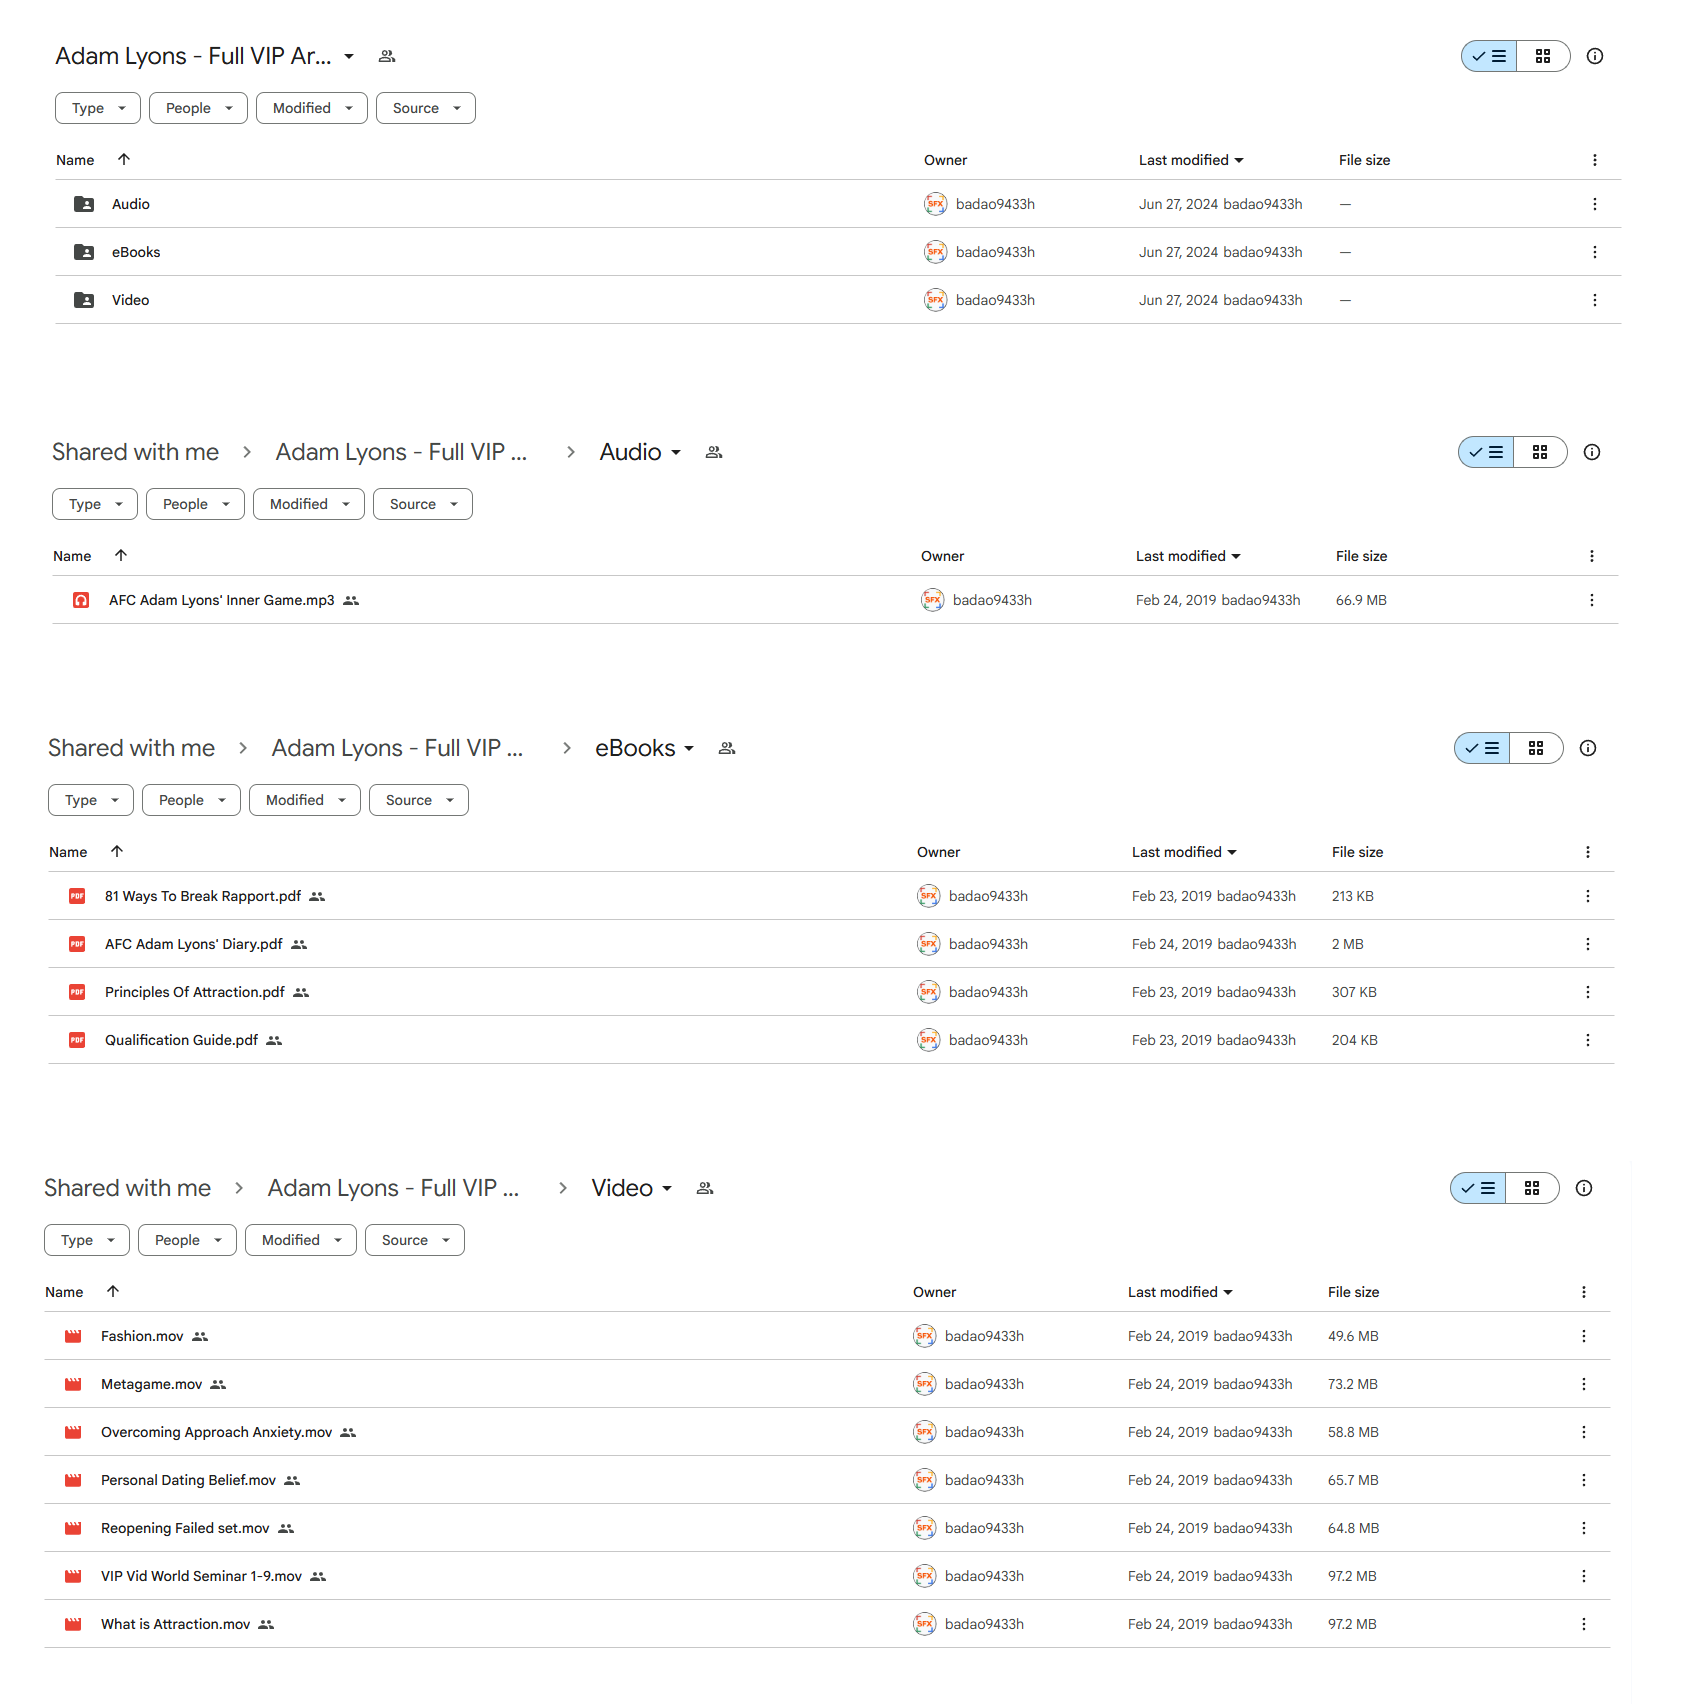Toggle Name sort direction in top panel

(x=124, y=159)
